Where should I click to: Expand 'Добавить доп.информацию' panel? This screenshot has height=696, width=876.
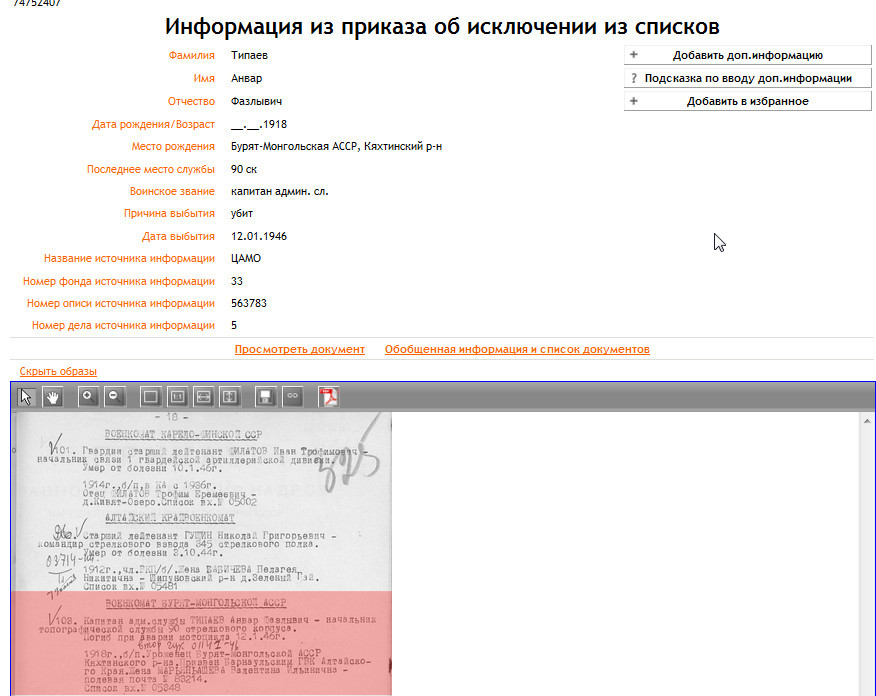(x=747, y=56)
